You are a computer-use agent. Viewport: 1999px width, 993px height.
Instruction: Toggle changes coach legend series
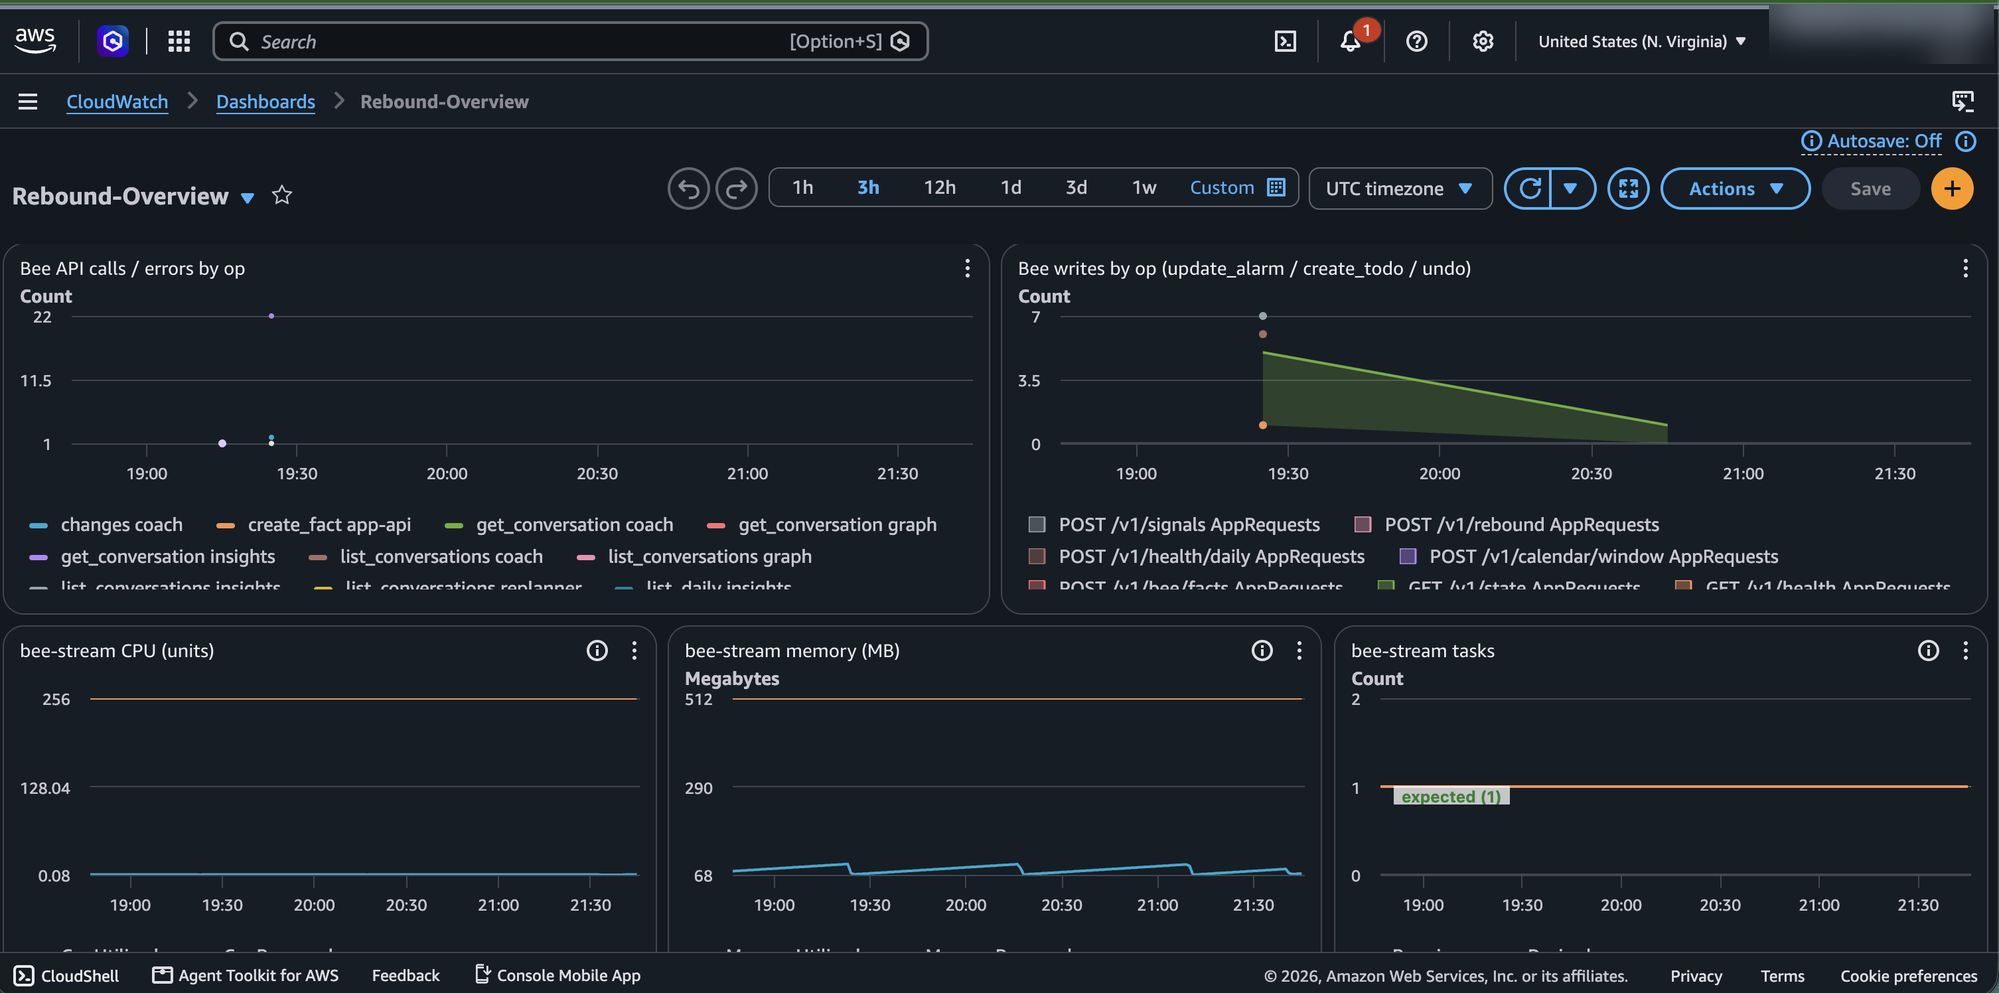106,524
